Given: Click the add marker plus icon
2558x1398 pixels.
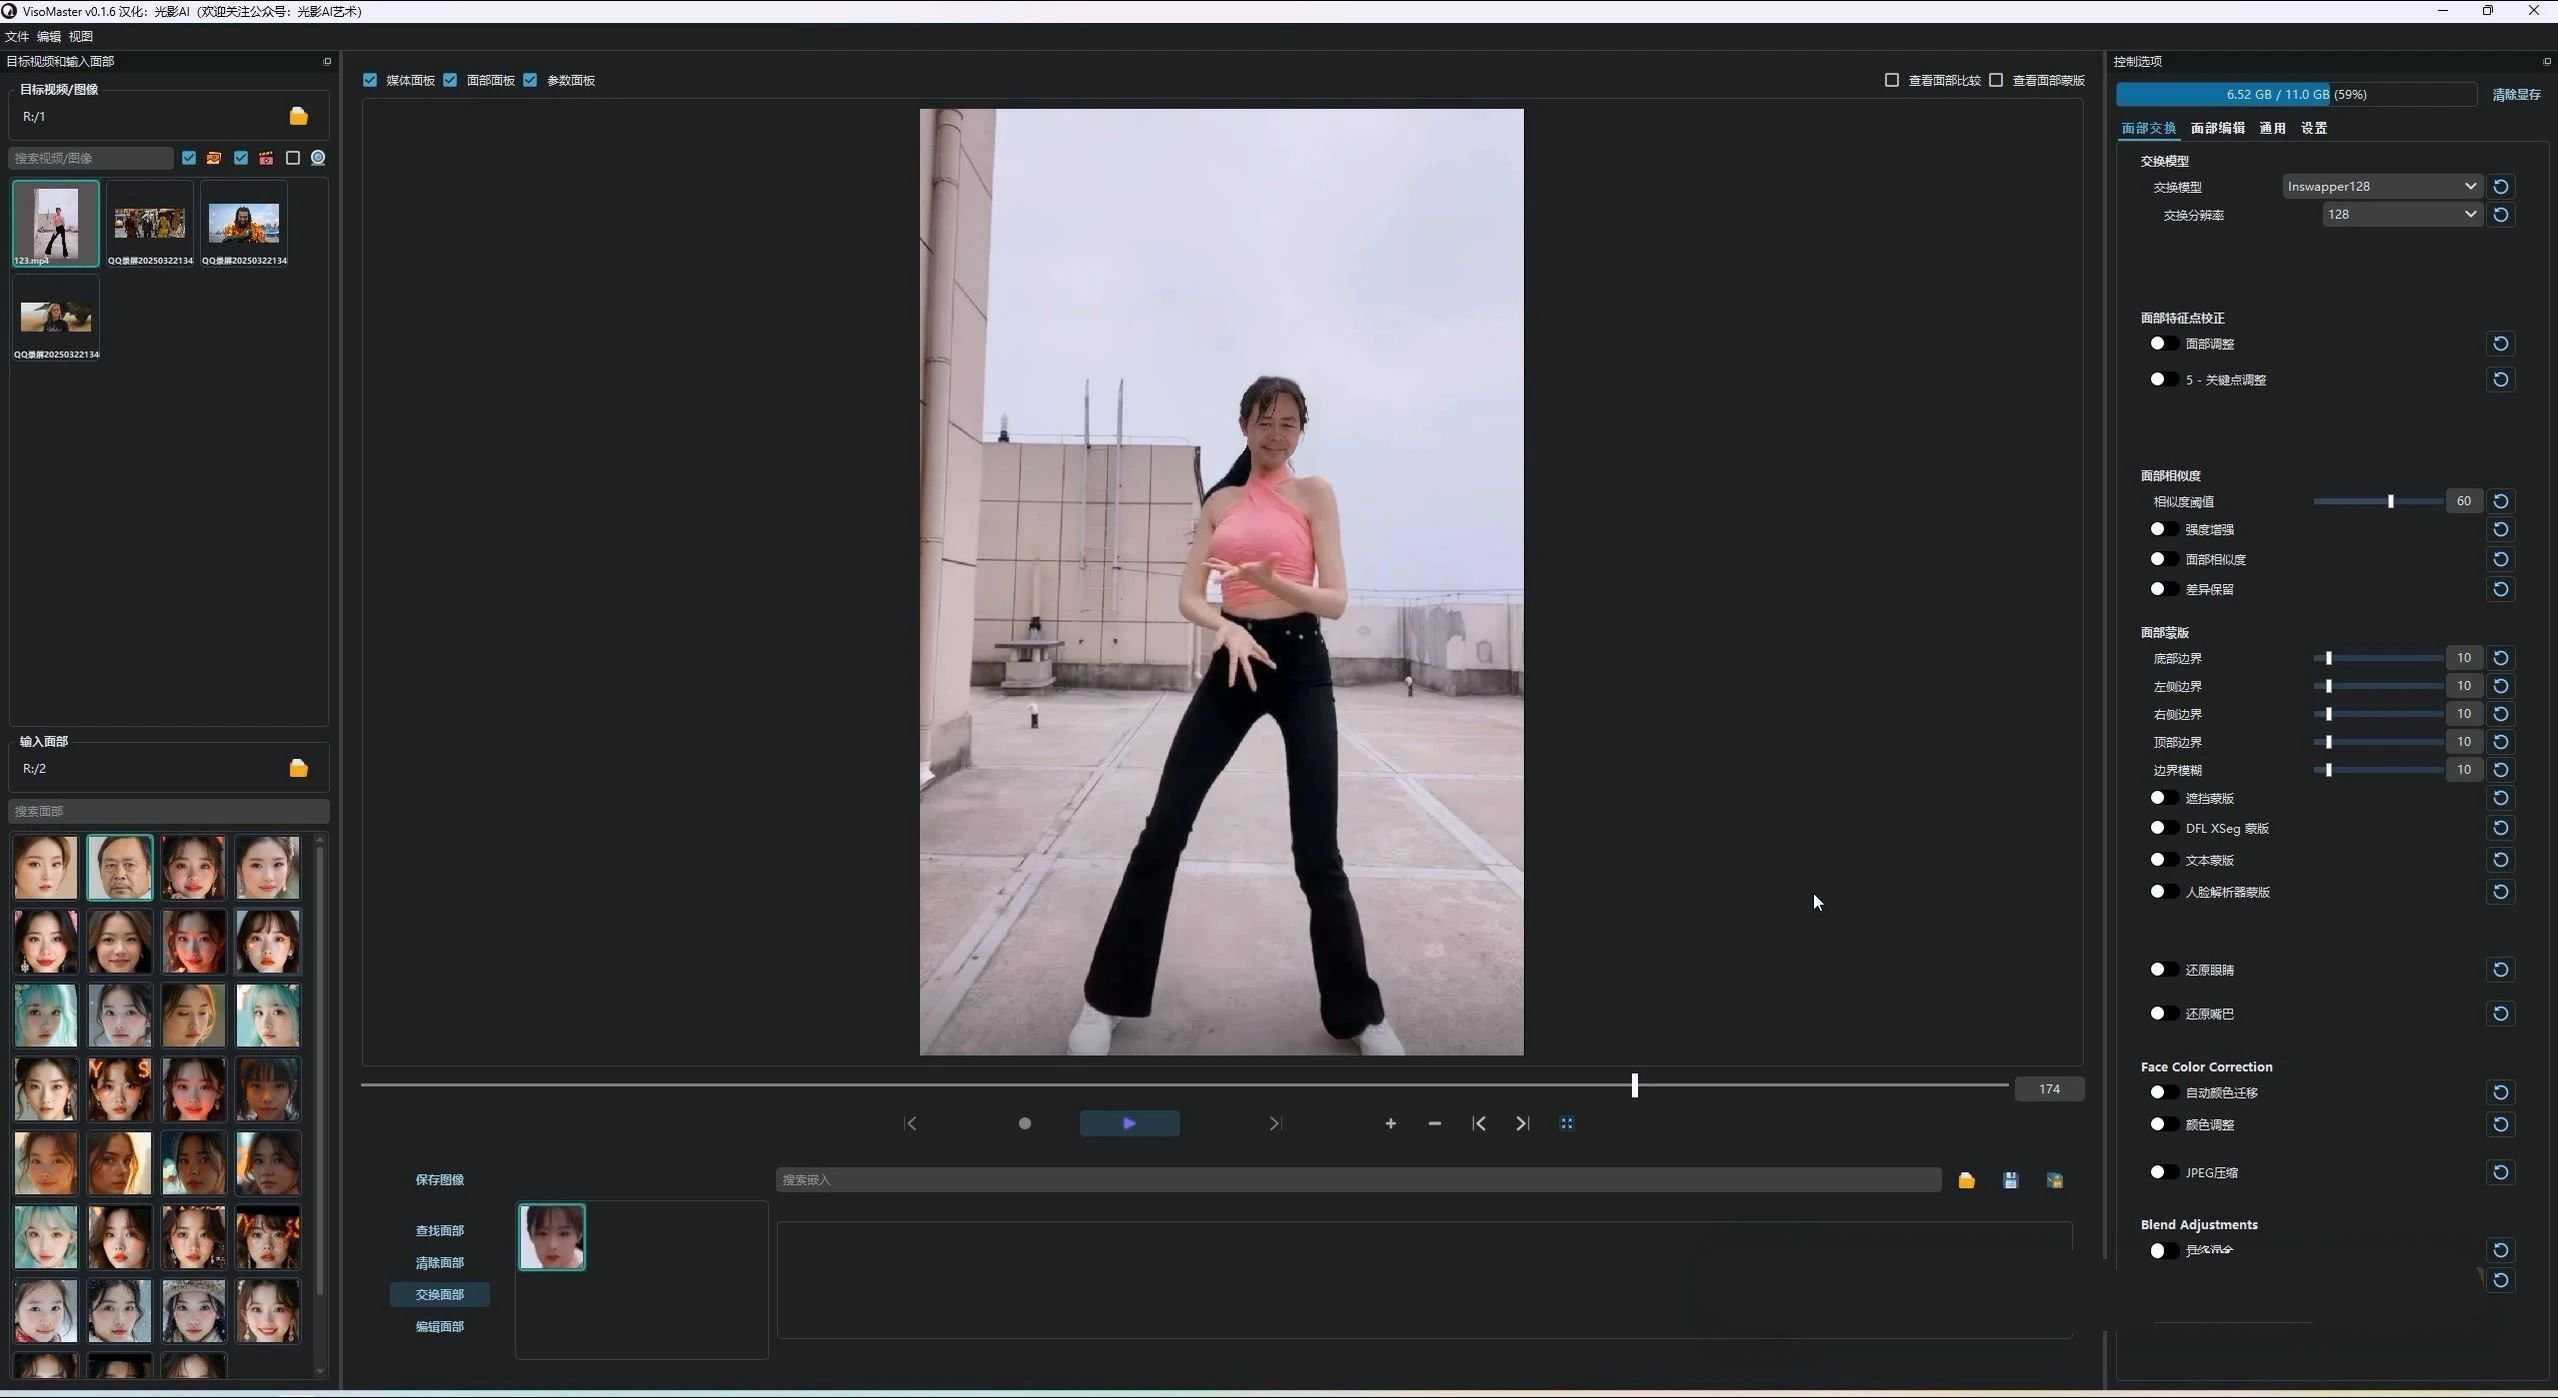Looking at the screenshot, I should click(1390, 1124).
